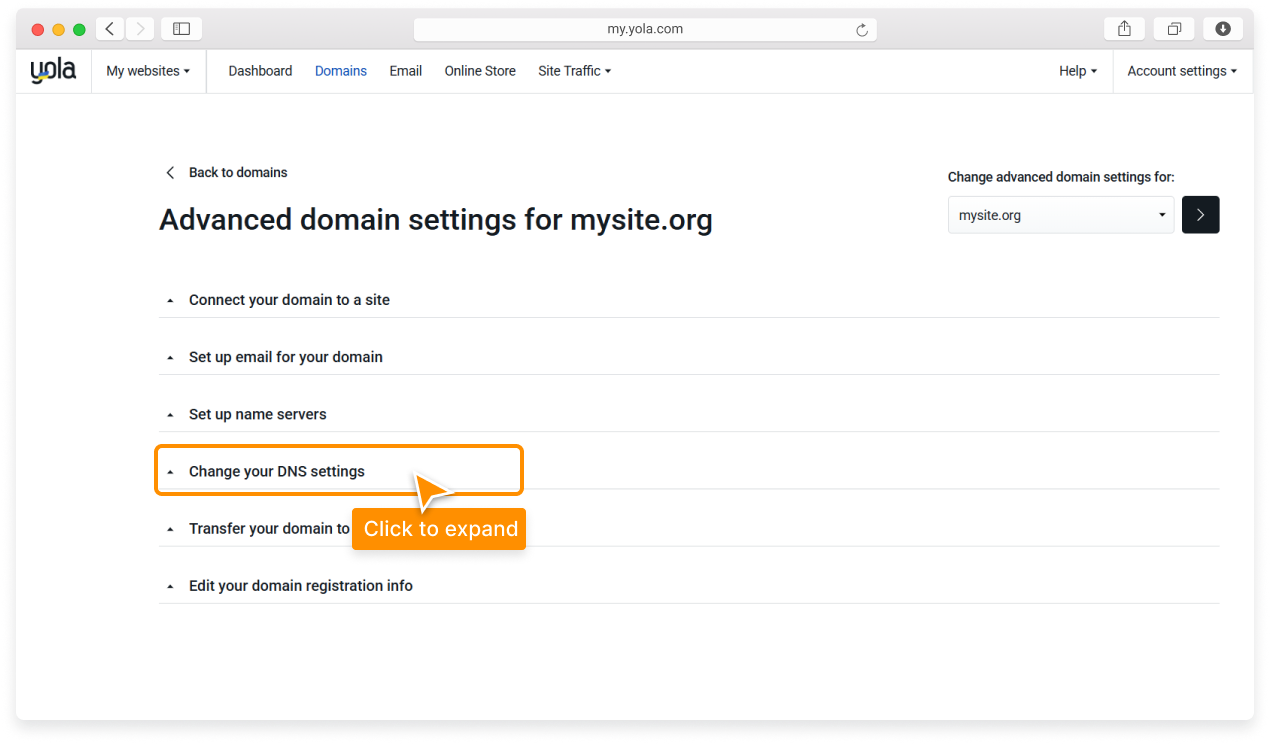
Task: Reload the page using refresh icon
Action: (x=861, y=29)
